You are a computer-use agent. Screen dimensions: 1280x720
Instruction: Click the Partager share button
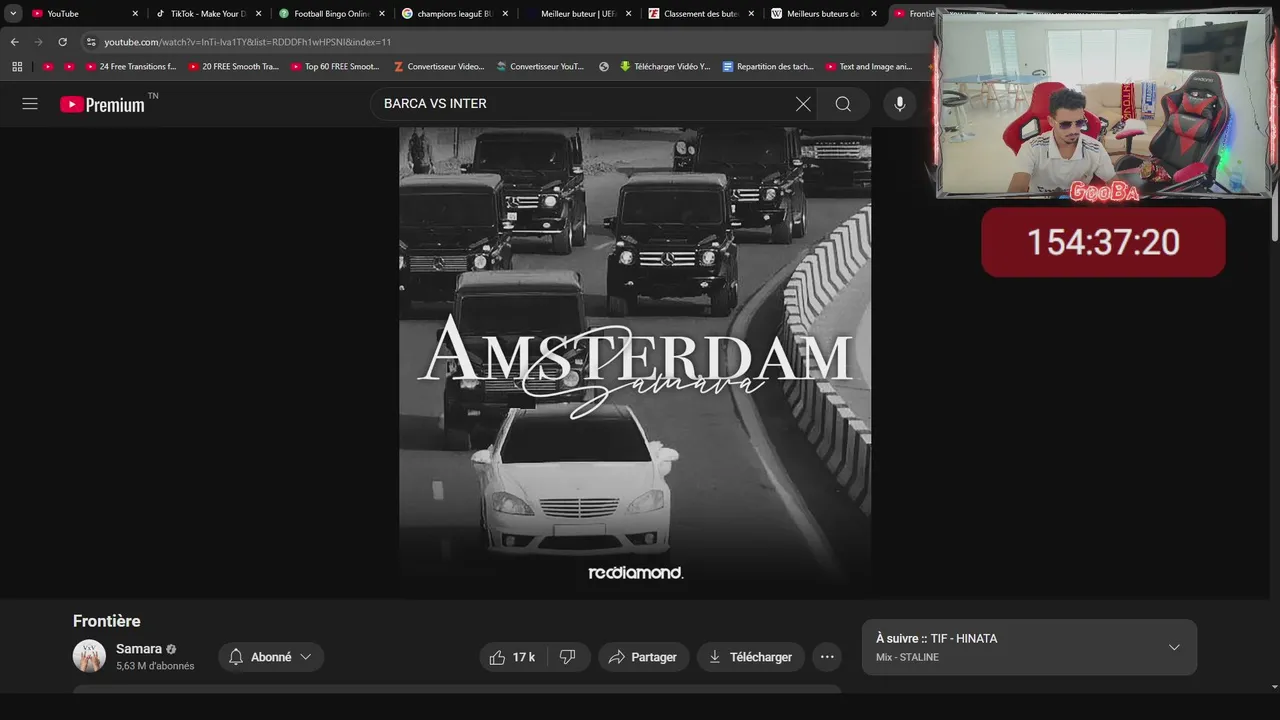(644, 657)
